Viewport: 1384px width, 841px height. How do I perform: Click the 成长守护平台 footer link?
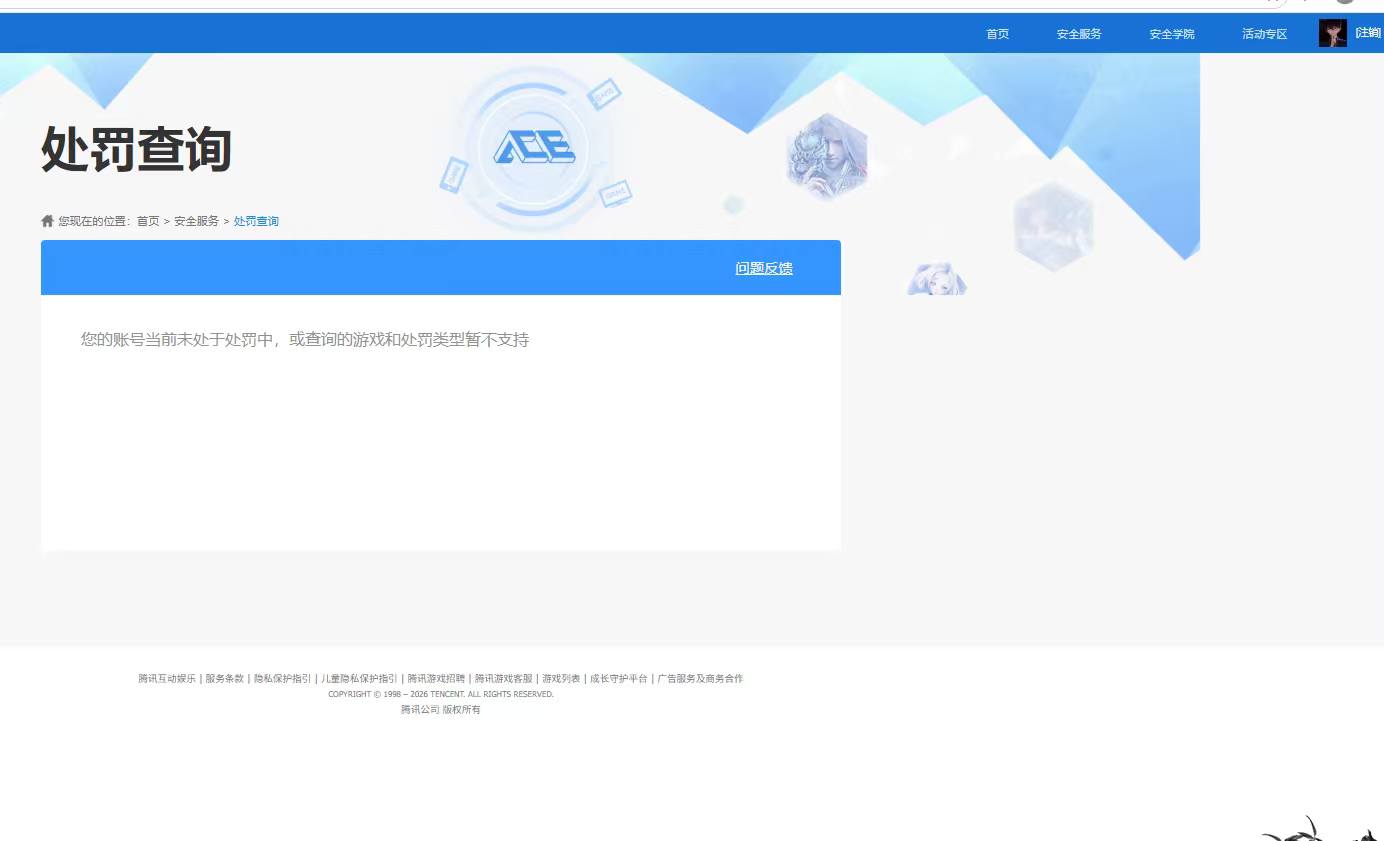tap(618, 678)
